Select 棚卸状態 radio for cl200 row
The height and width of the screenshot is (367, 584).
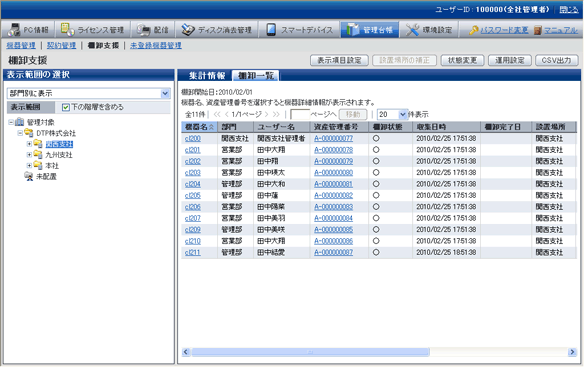point(376,138)
